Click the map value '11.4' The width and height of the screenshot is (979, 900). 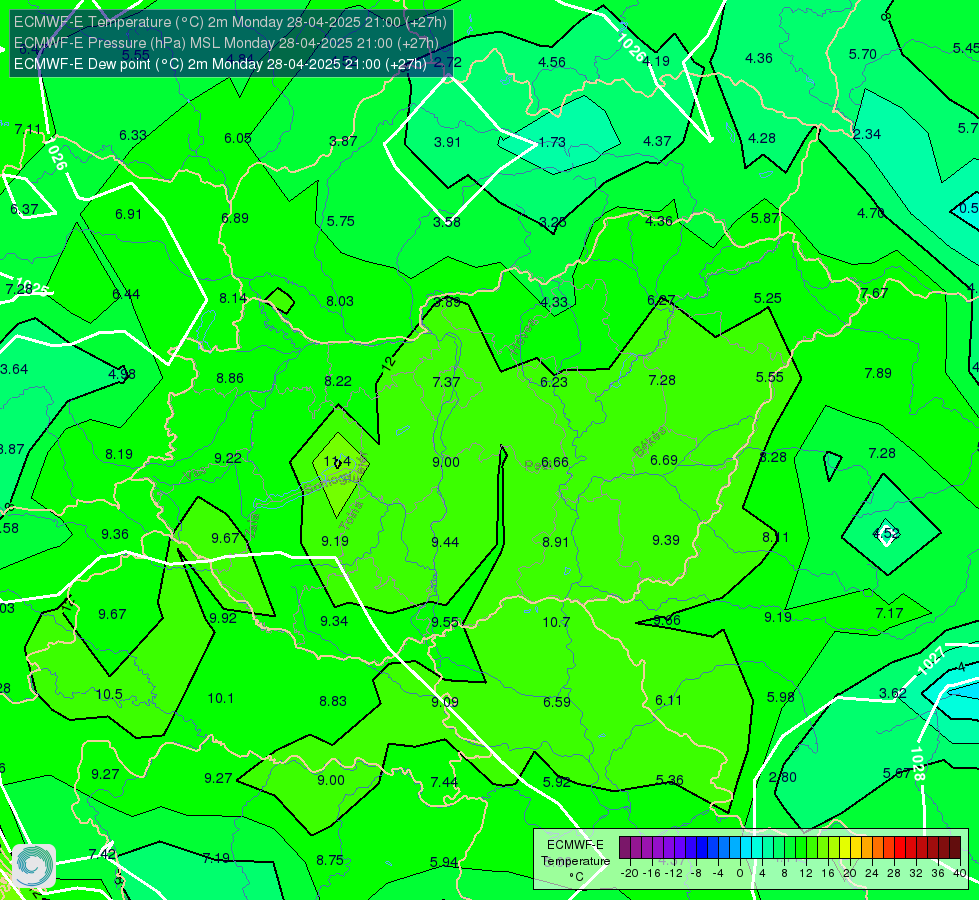pos(337,462)
